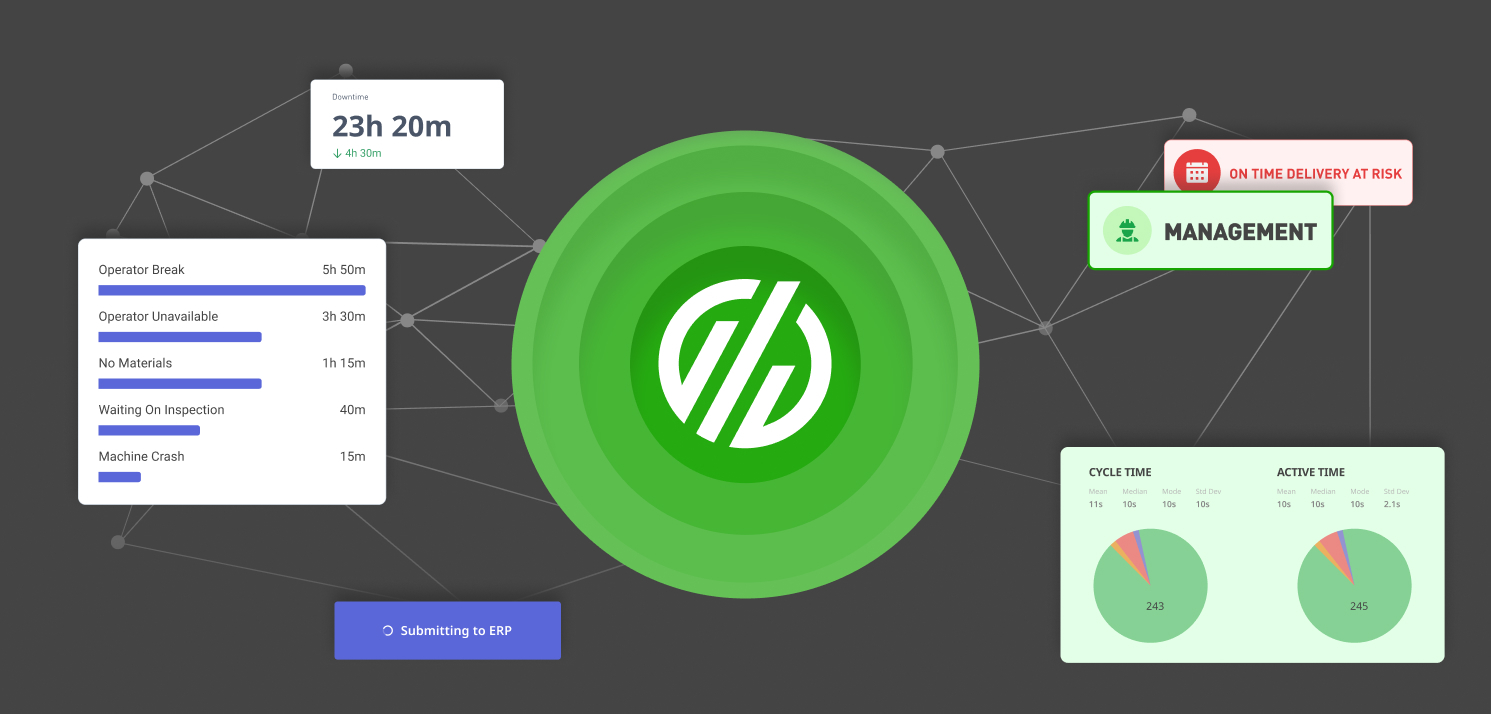Click the loading spinner icon
The image size is (1491, 714).
(x=388, y=631)
